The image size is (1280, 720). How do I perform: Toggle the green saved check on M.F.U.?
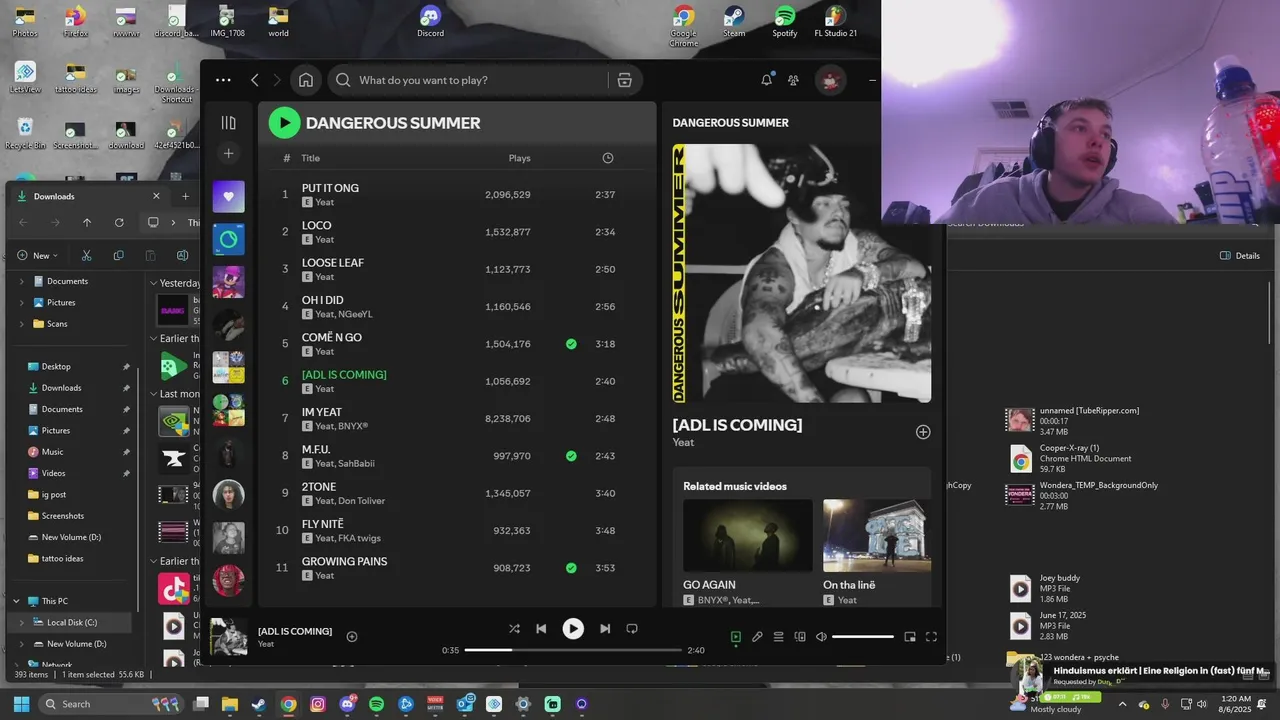click(x=571, y=456)
